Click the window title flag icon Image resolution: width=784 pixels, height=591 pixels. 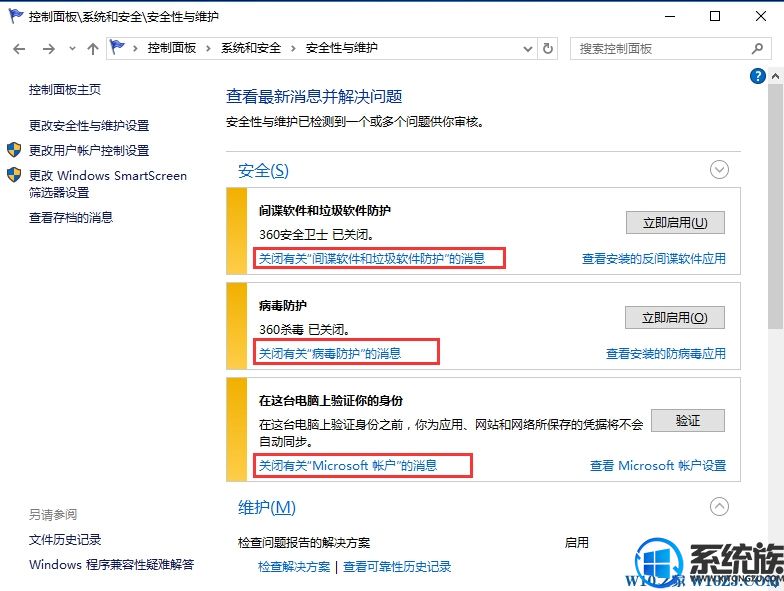click(16, 16)
